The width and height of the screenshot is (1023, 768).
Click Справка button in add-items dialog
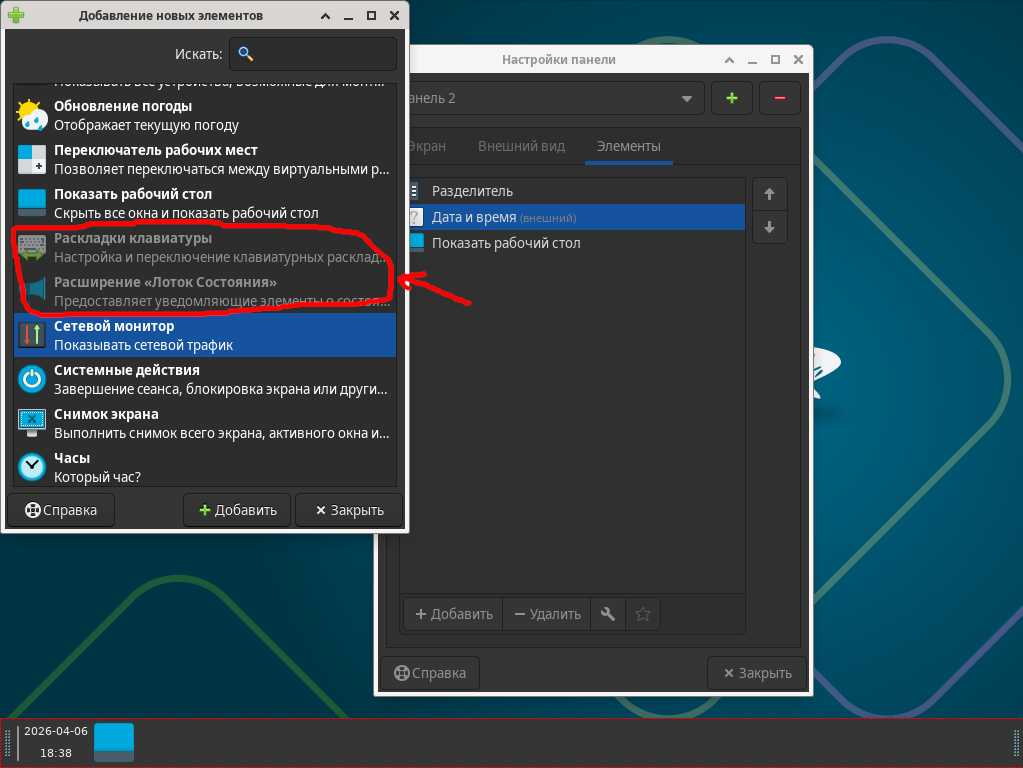tap(61, 510)
